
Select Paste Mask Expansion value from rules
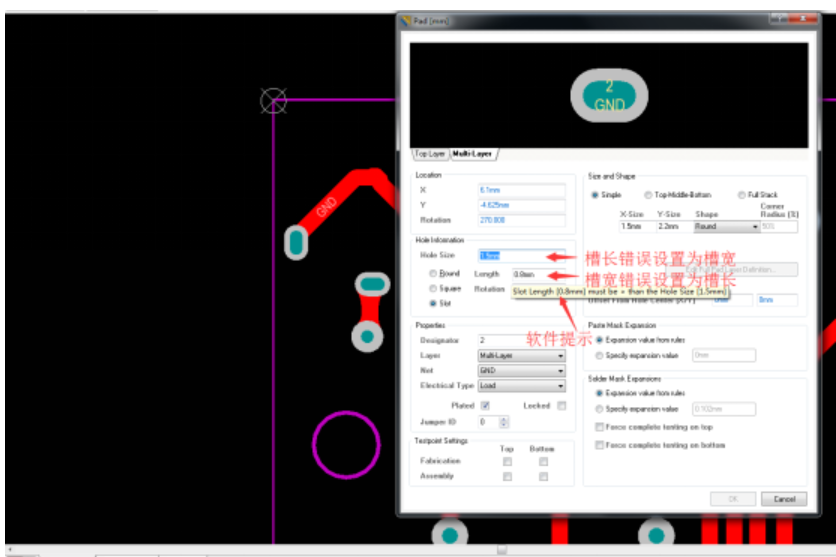[599, 340]
